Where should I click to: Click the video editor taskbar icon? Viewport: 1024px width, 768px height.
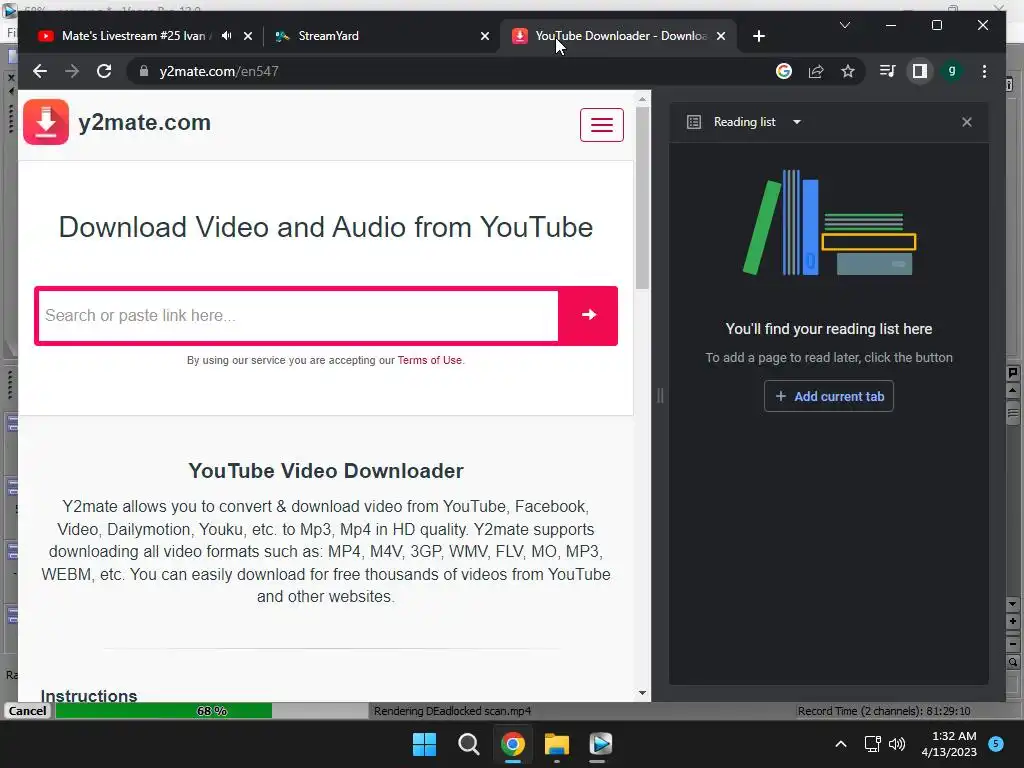click(601, 744)
